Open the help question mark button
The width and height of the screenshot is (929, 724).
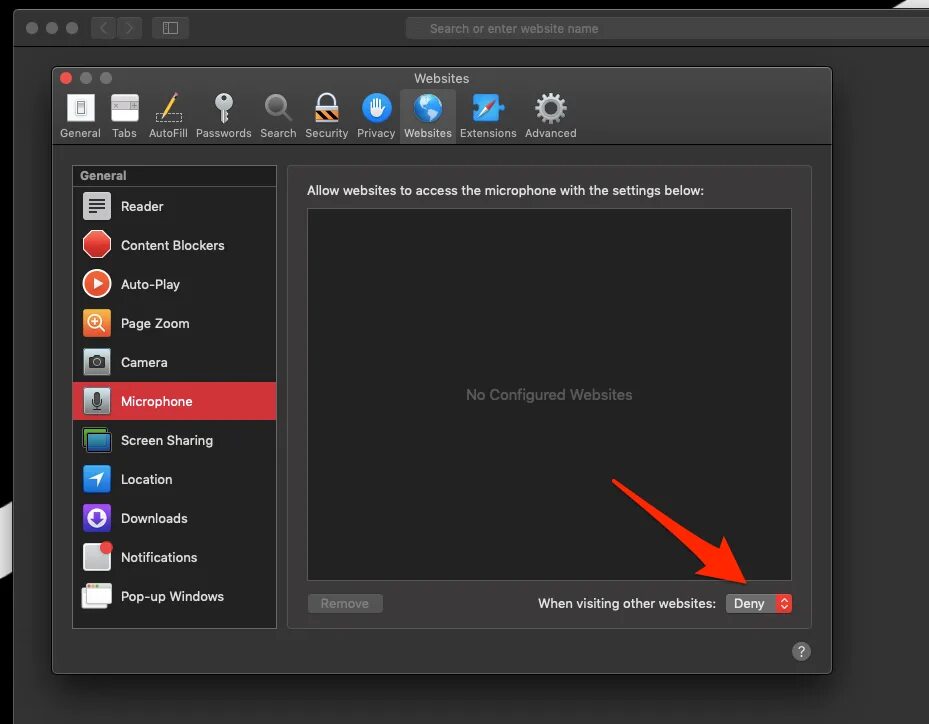coord(801,651)
